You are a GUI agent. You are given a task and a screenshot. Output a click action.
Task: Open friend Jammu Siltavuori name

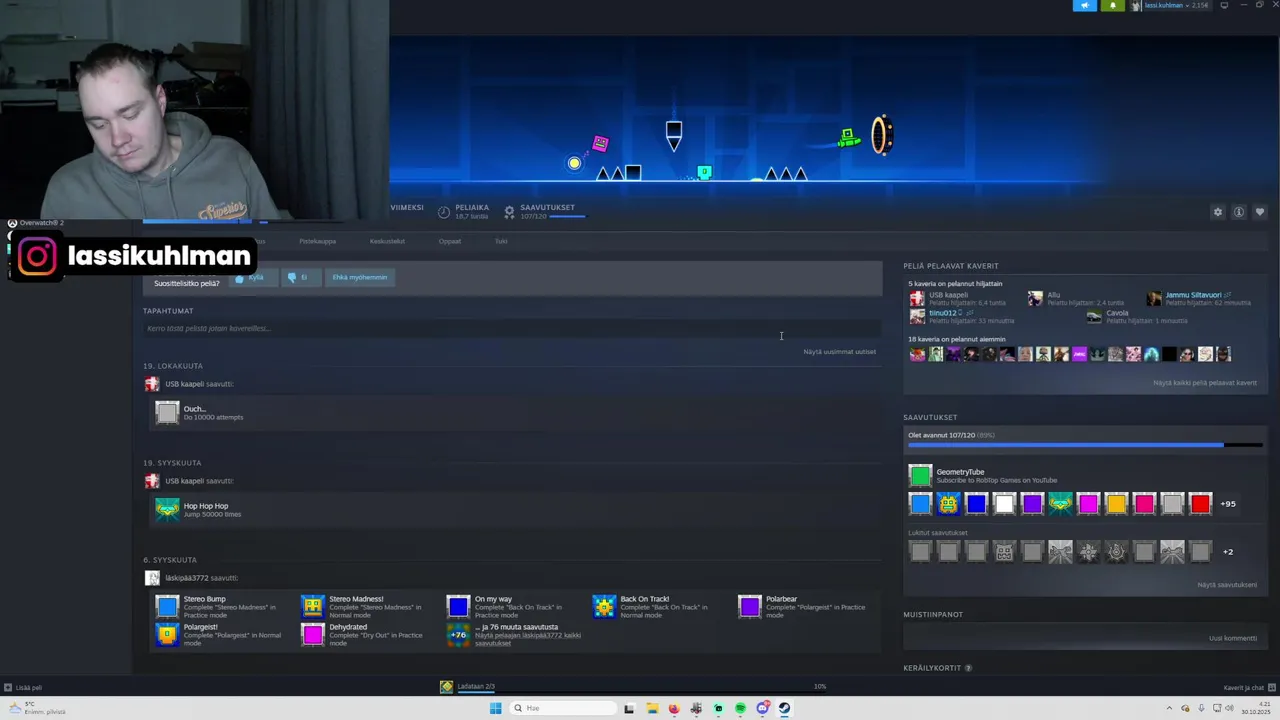[x=1193, y=295]
